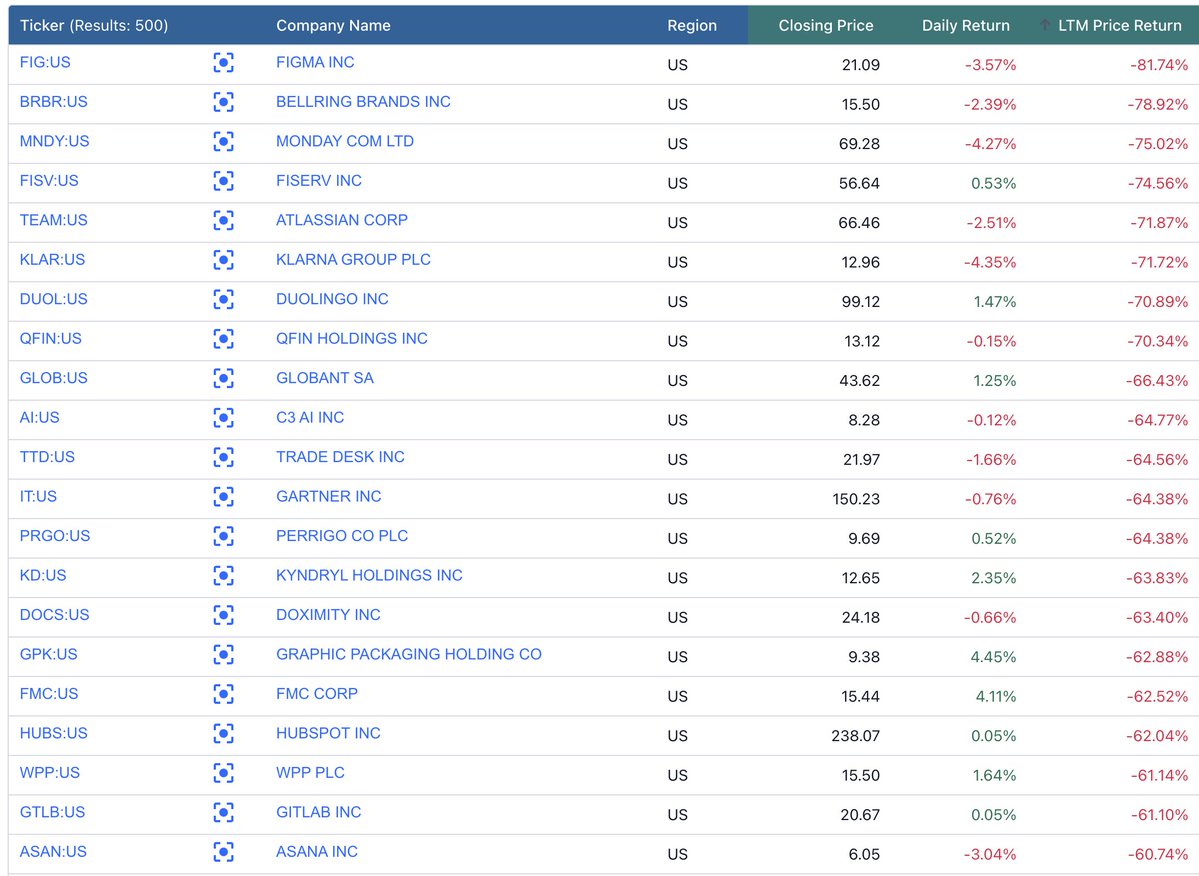Open QFIN HOLDINGS INC company page
This screenshot has width=1199, height=876.
[x=352, y=339]
